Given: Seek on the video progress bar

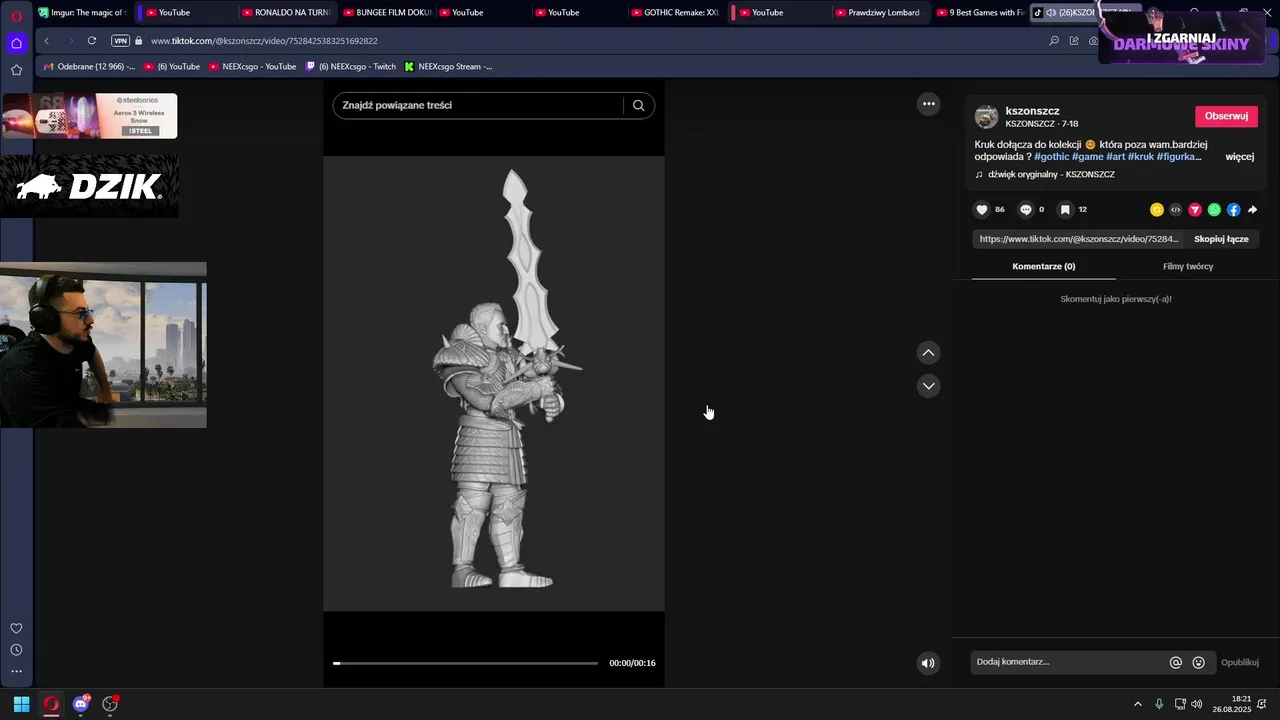Looking at the screenshot, I should pos(466,663).
